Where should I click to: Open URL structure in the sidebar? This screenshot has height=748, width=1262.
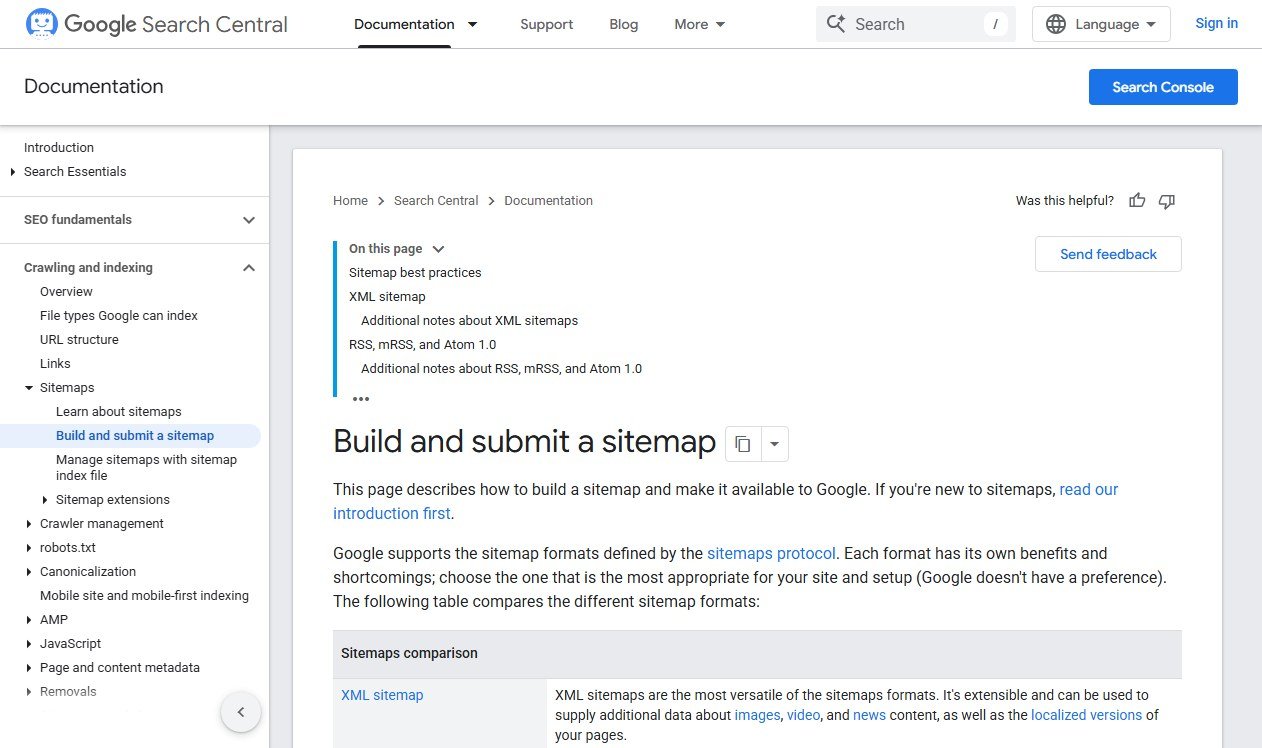(79, 340)
